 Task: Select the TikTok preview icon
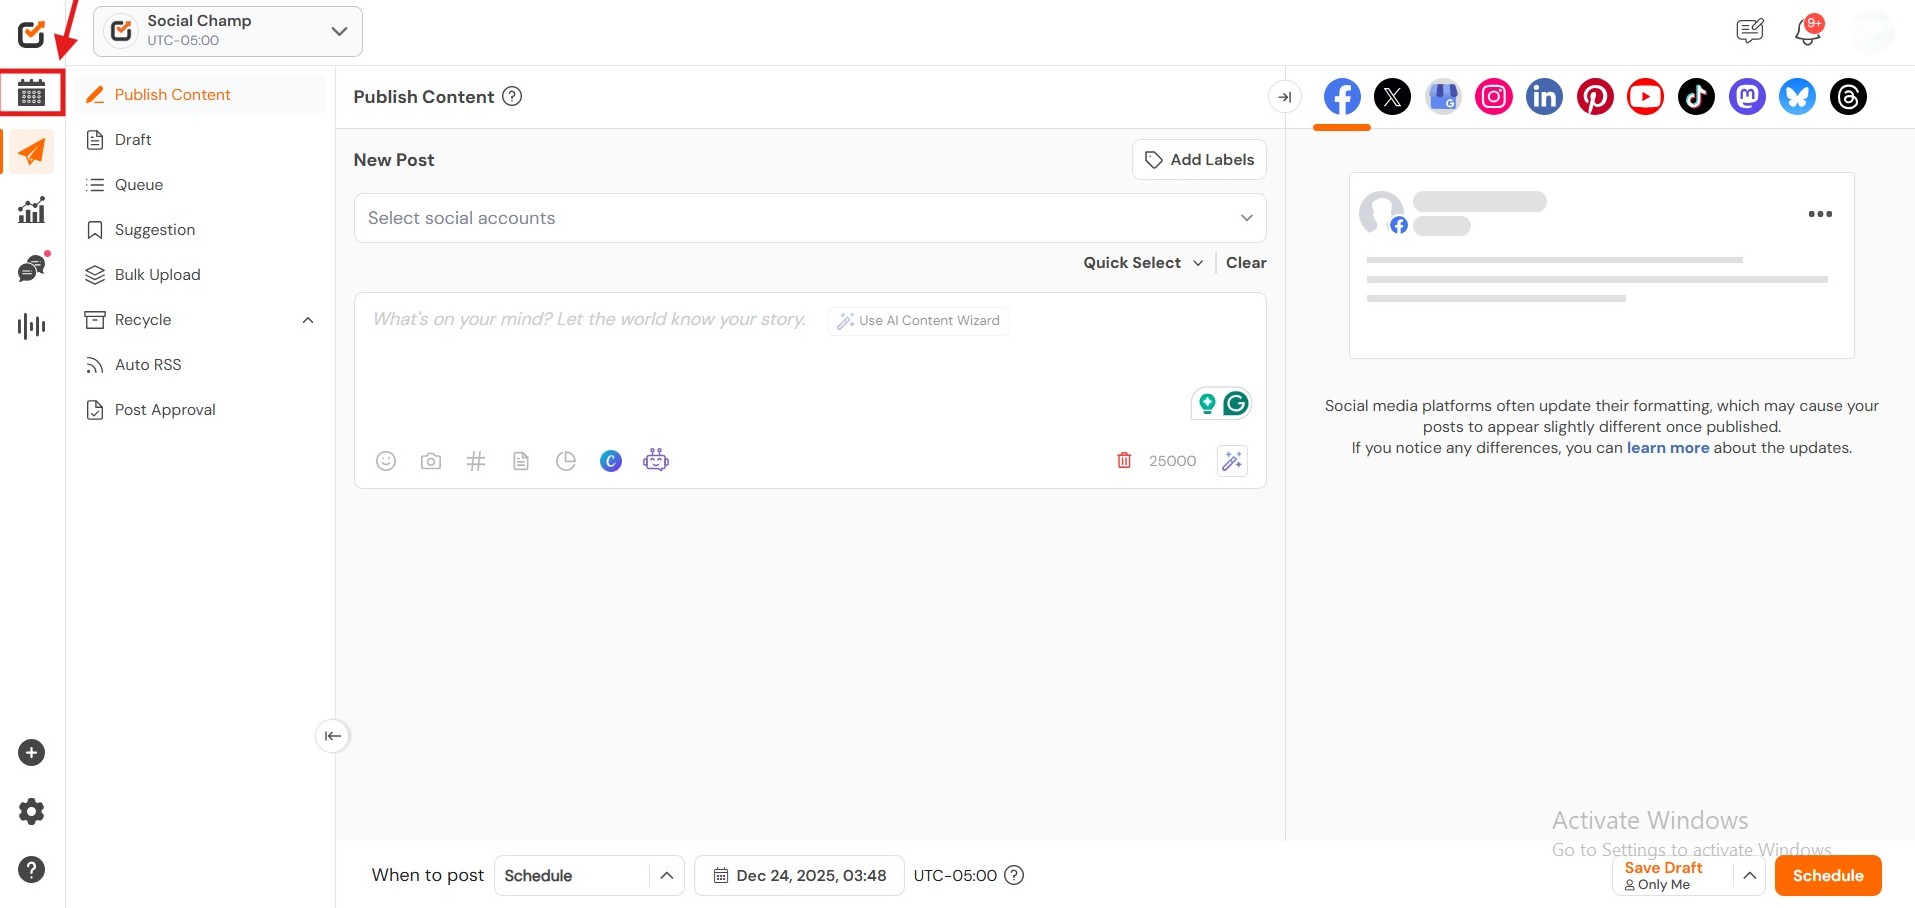pyautogui.click(x=1696, y=97)
